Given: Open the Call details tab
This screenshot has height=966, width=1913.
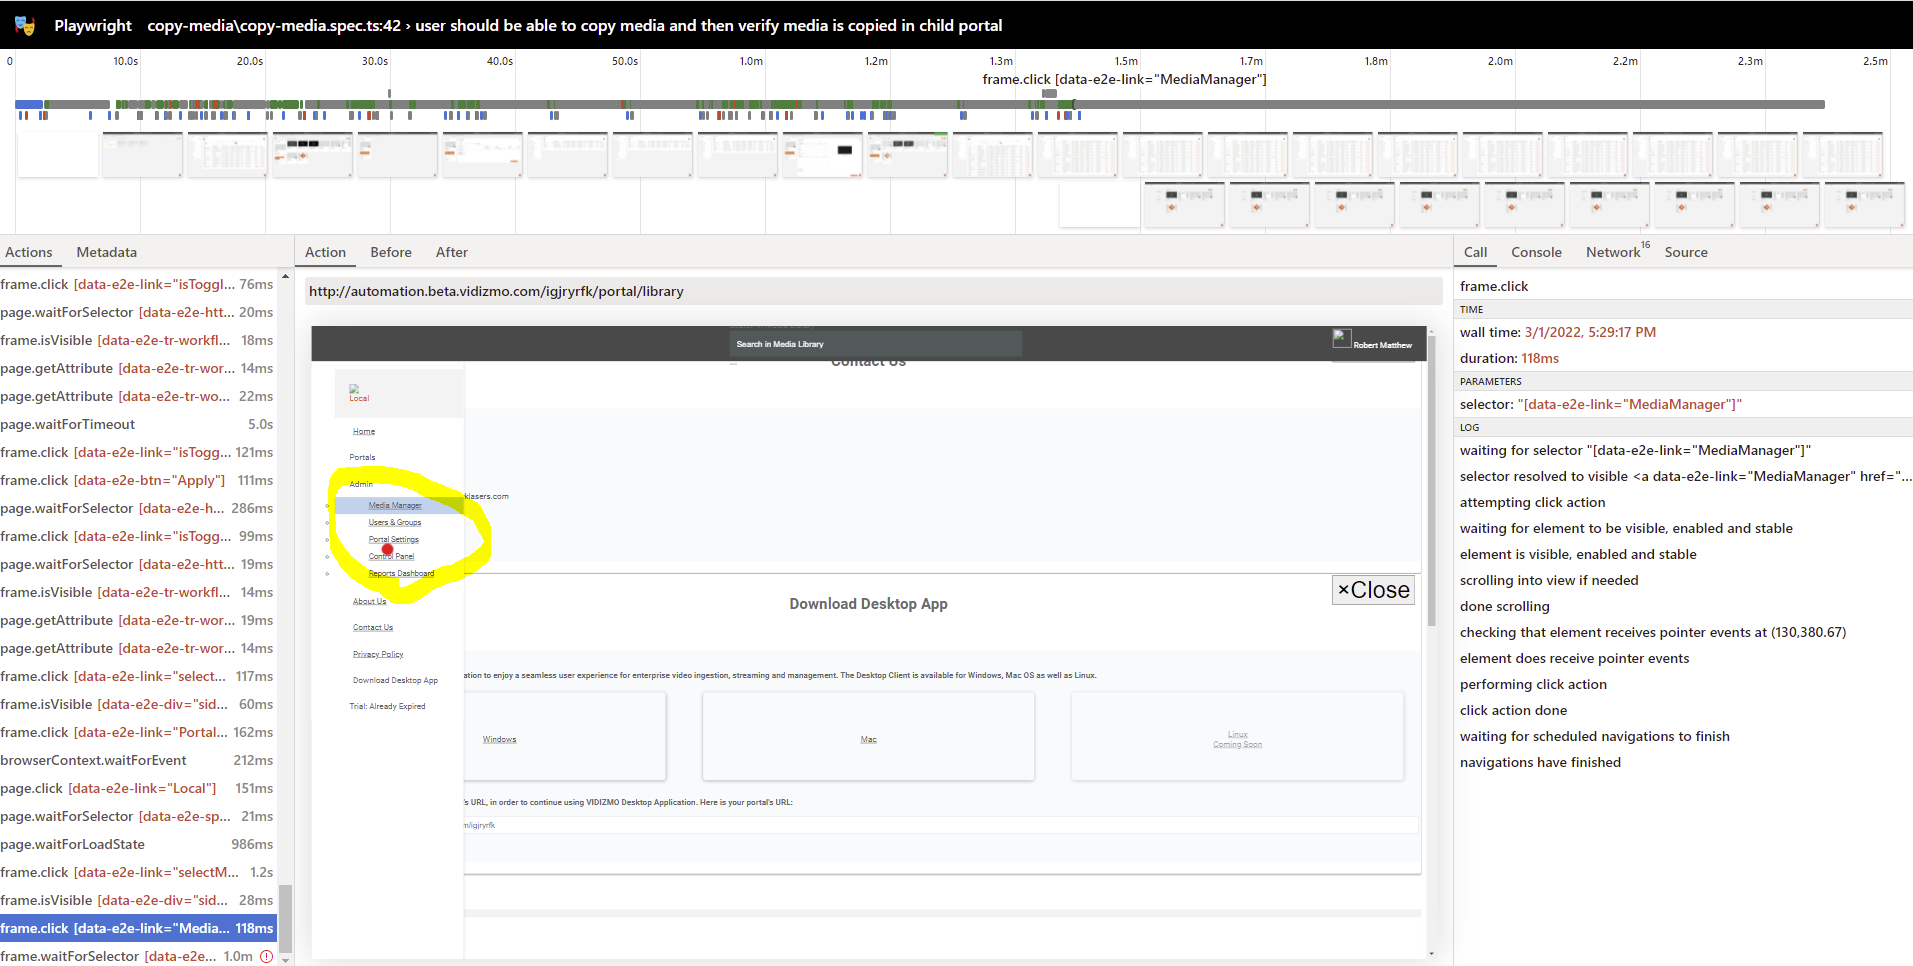Looking at the screenshot, I should click(x=1475, y=252).
